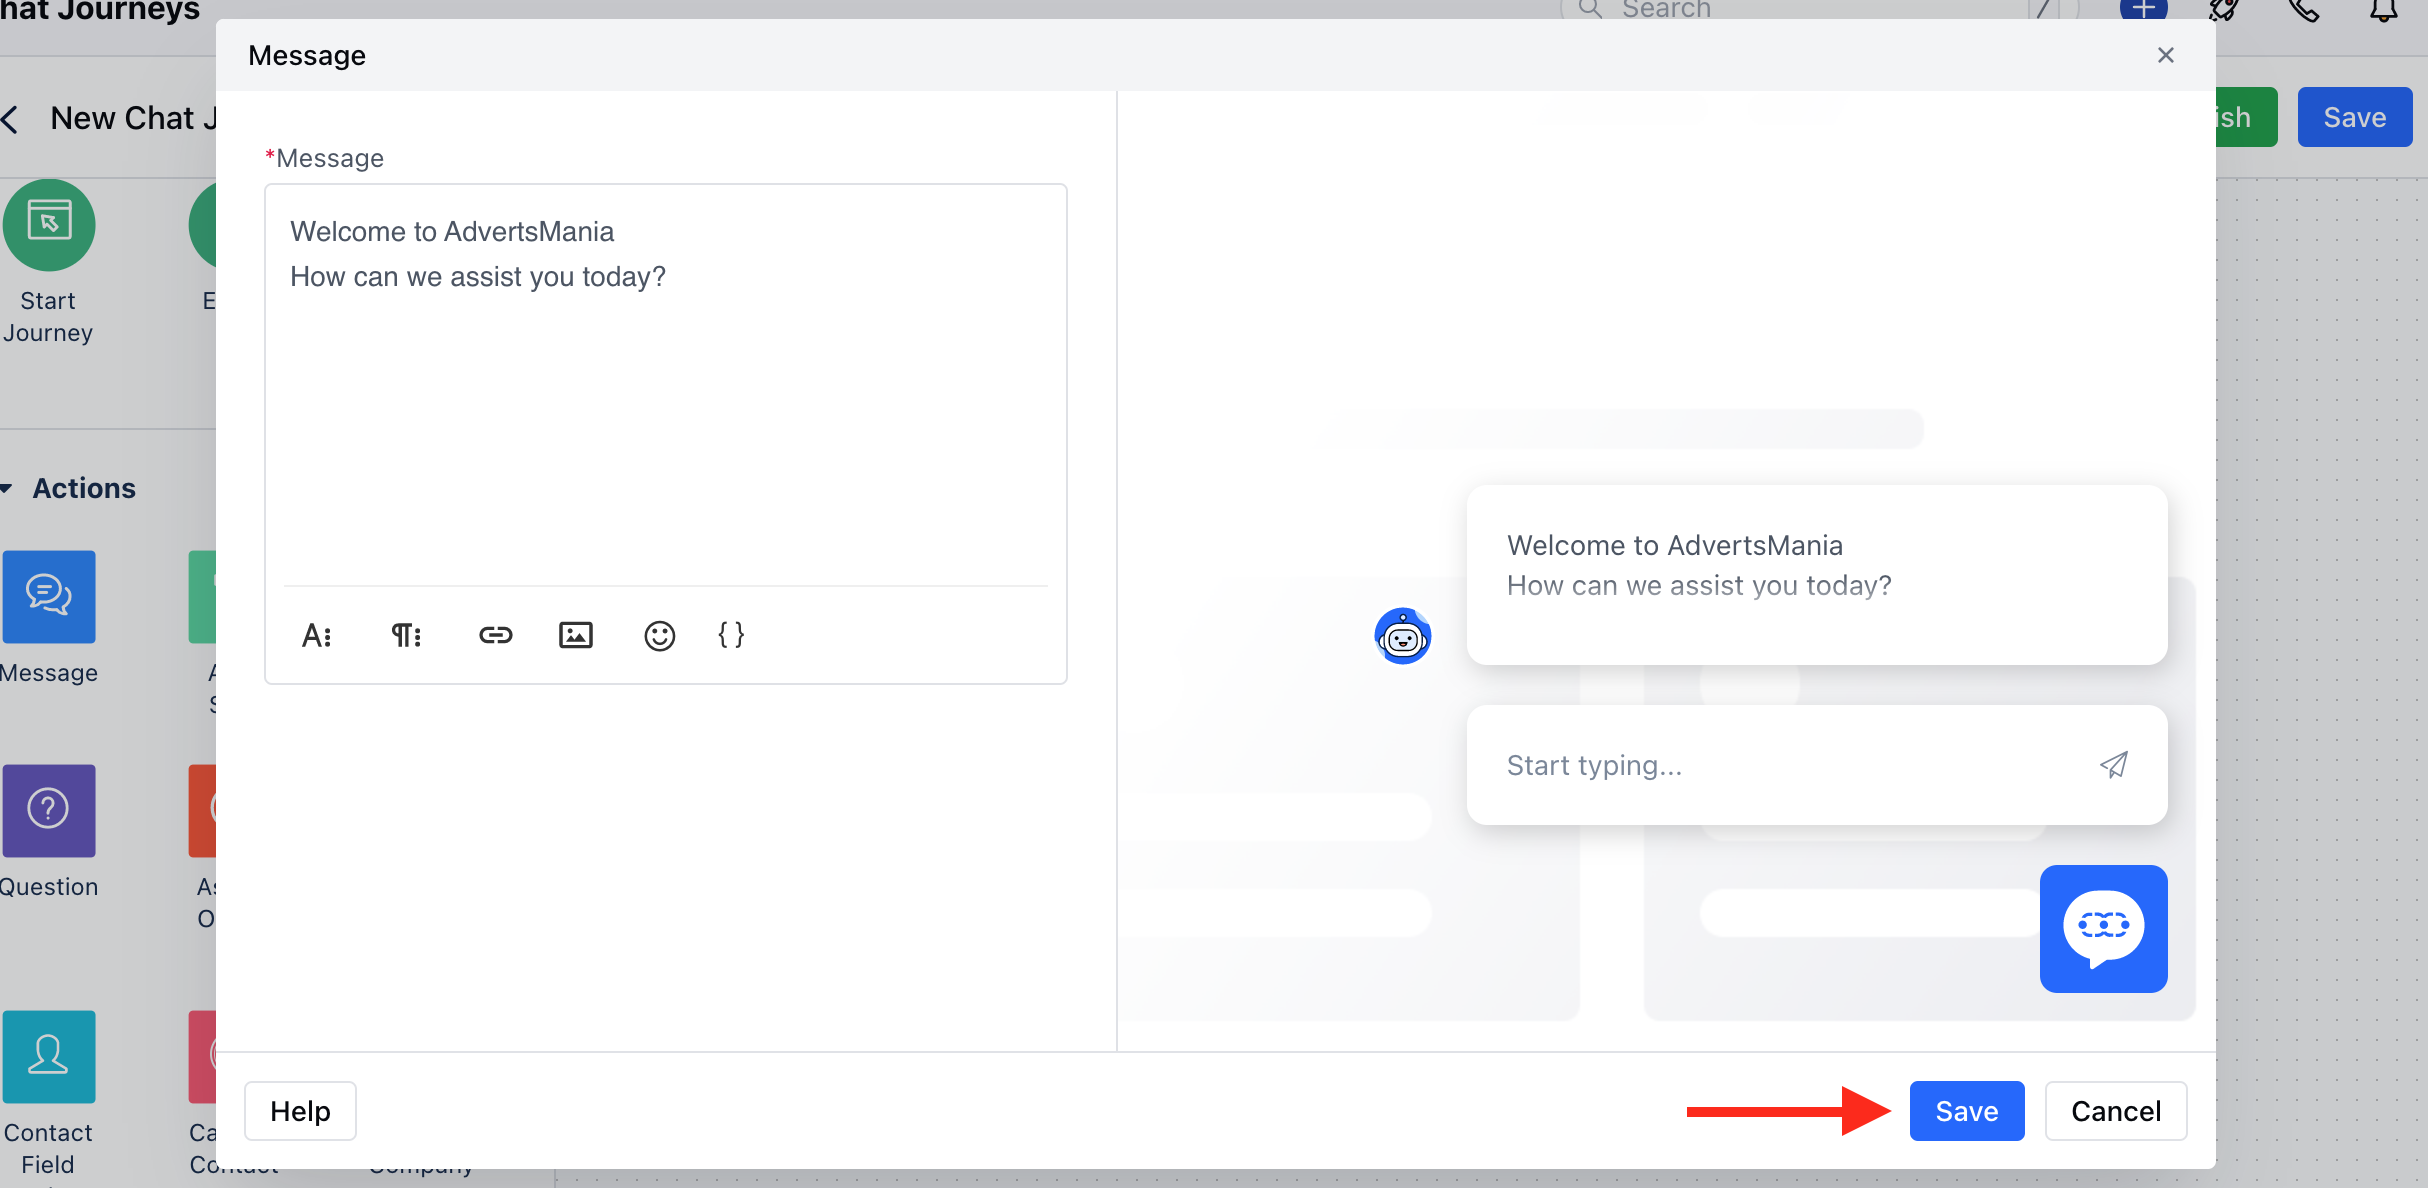Viewport: 2428px width, 1188px height.
Task: Open the emoji picker
Action: 660,636
